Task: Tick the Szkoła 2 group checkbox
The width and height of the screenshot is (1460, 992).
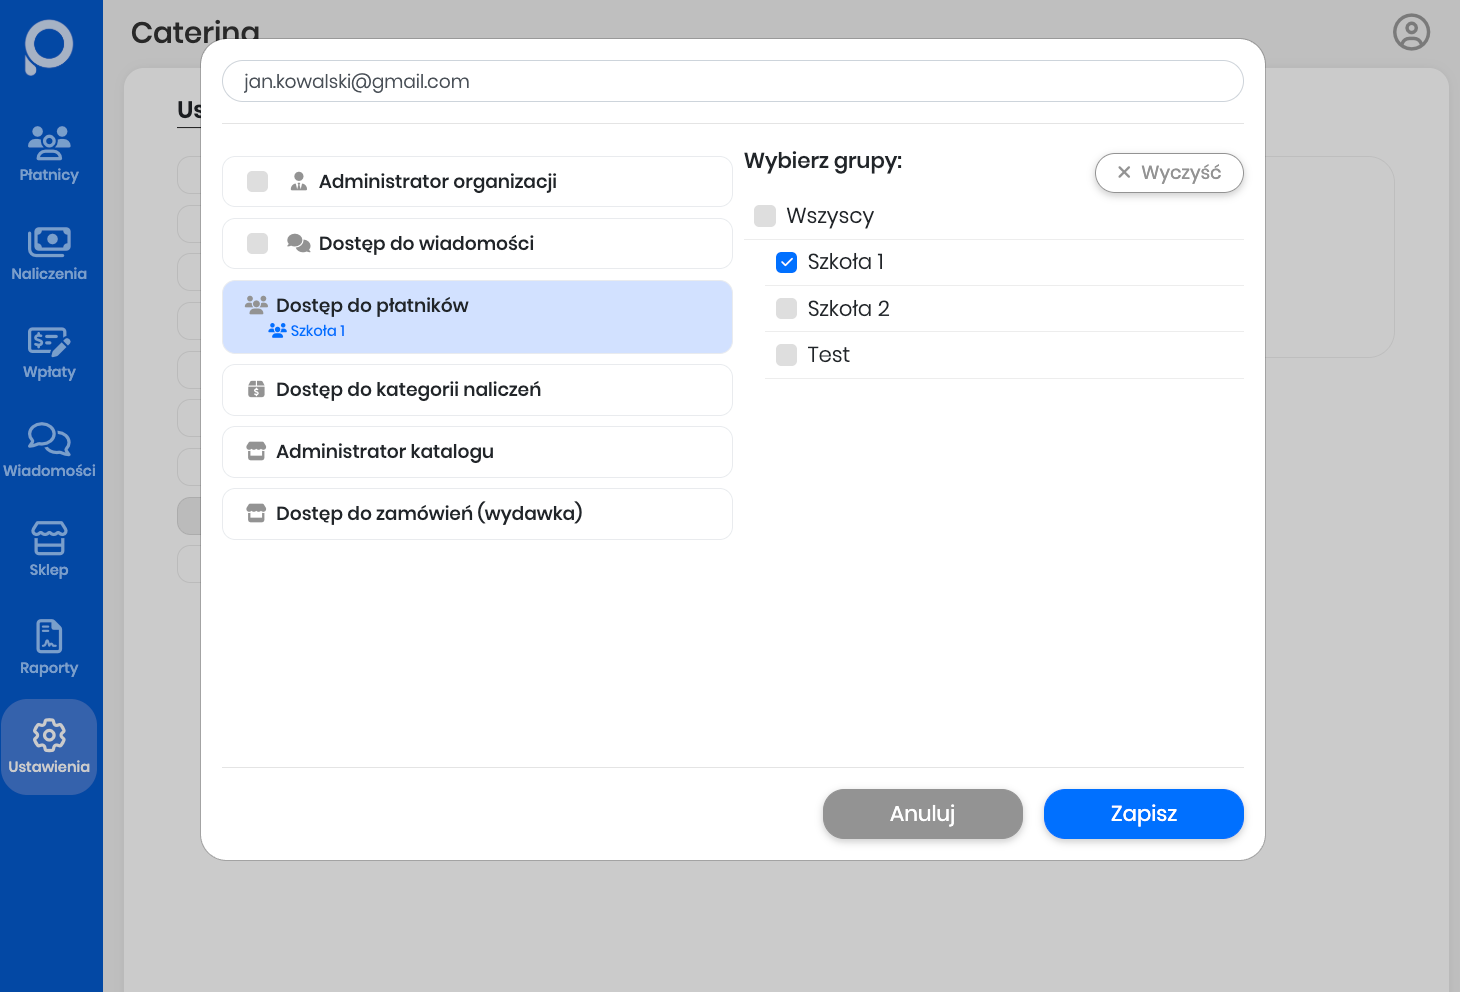Action: pyautogui.click(x=787, y=309)
